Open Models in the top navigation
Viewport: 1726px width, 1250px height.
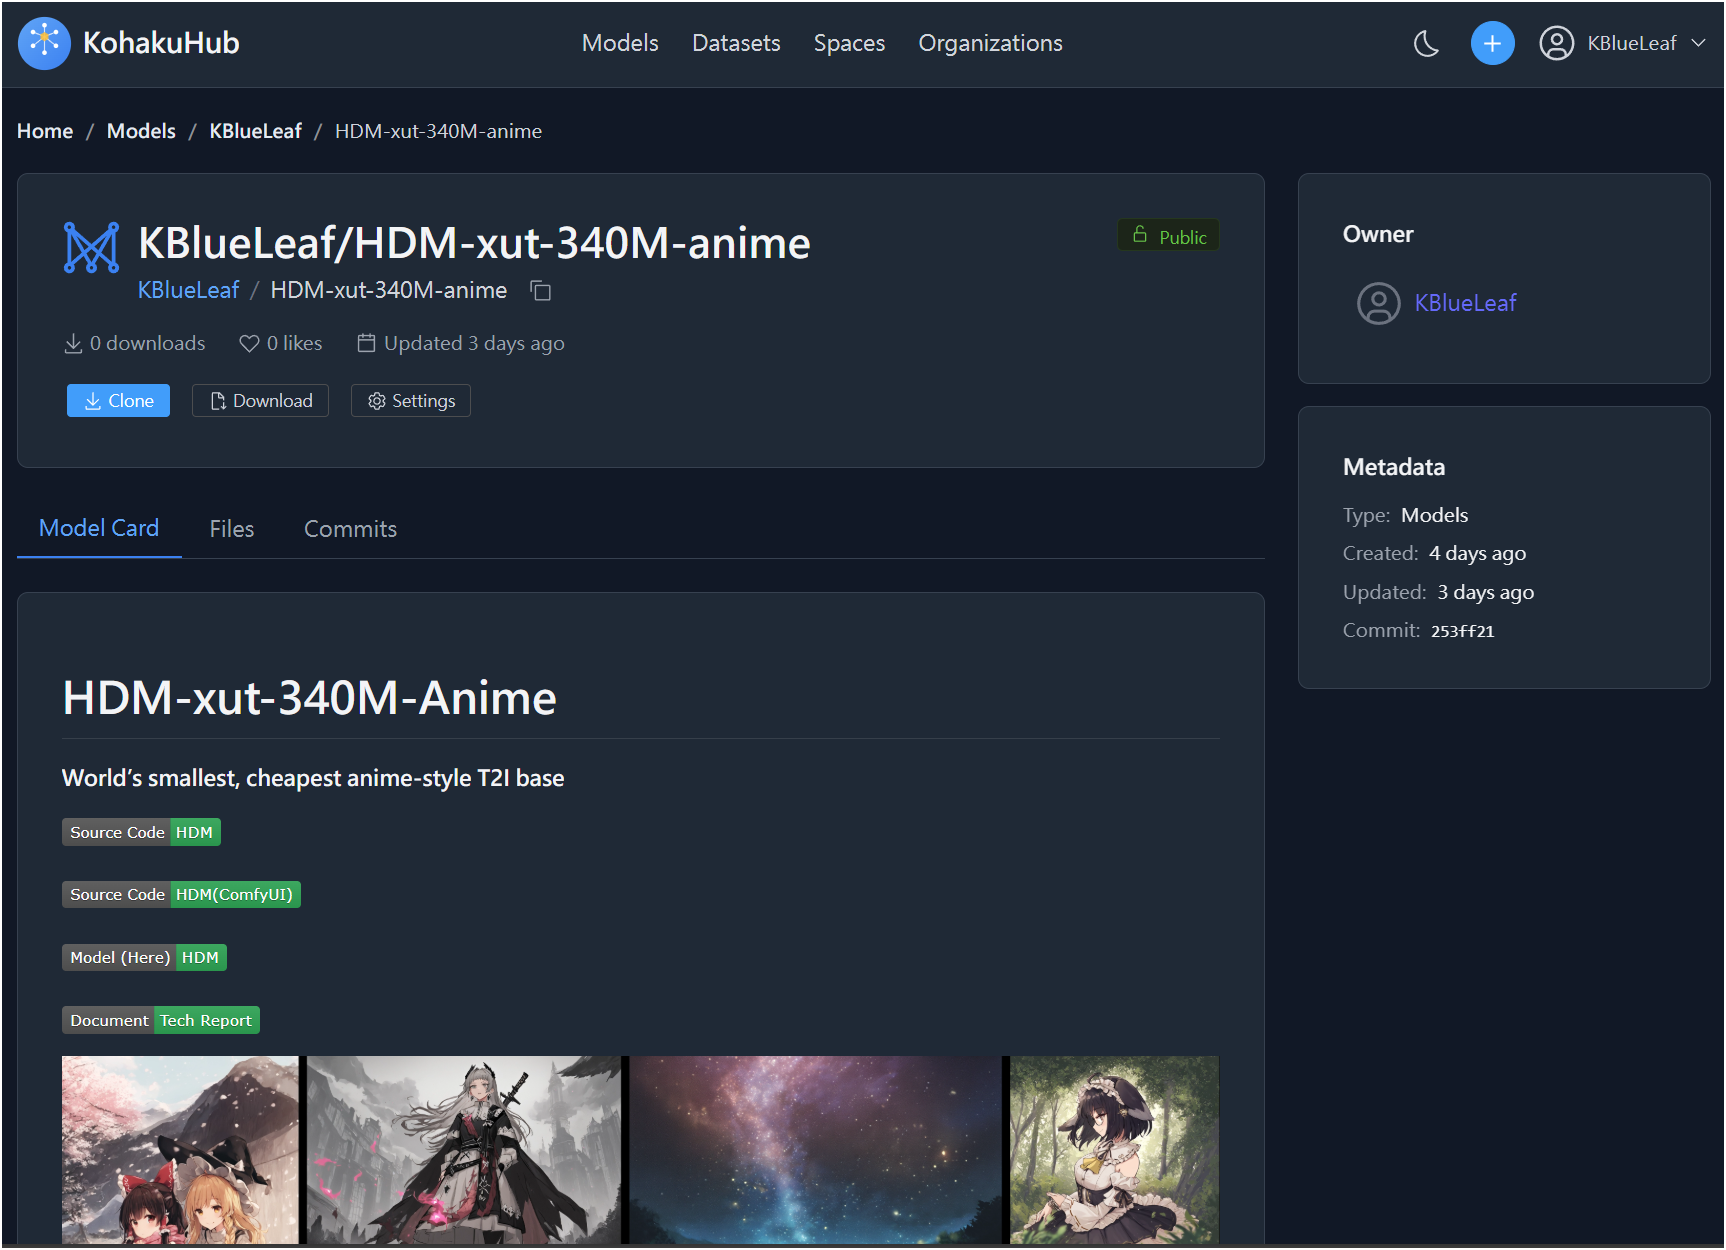pyautogui.click(x=620, y=43)
